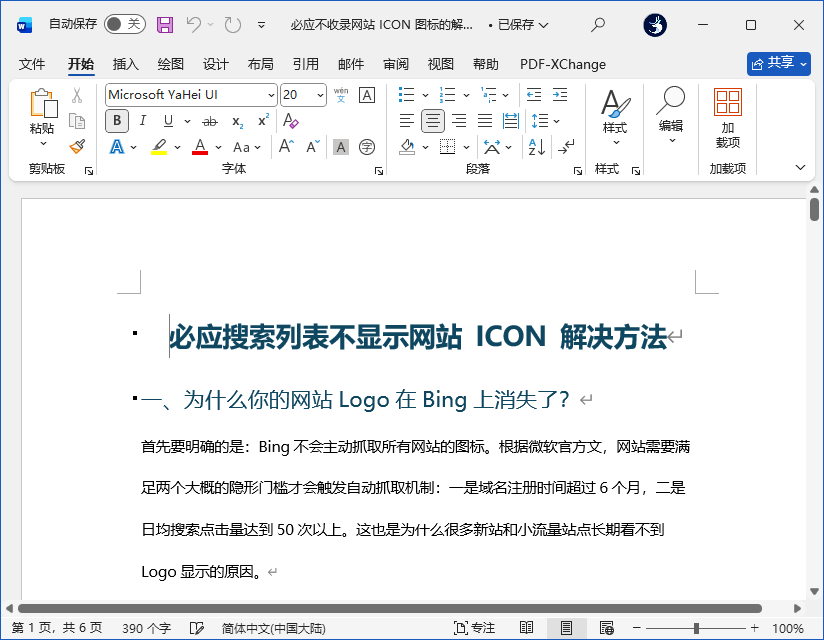Apply bold formatting to text

click(x=116, y=120)
